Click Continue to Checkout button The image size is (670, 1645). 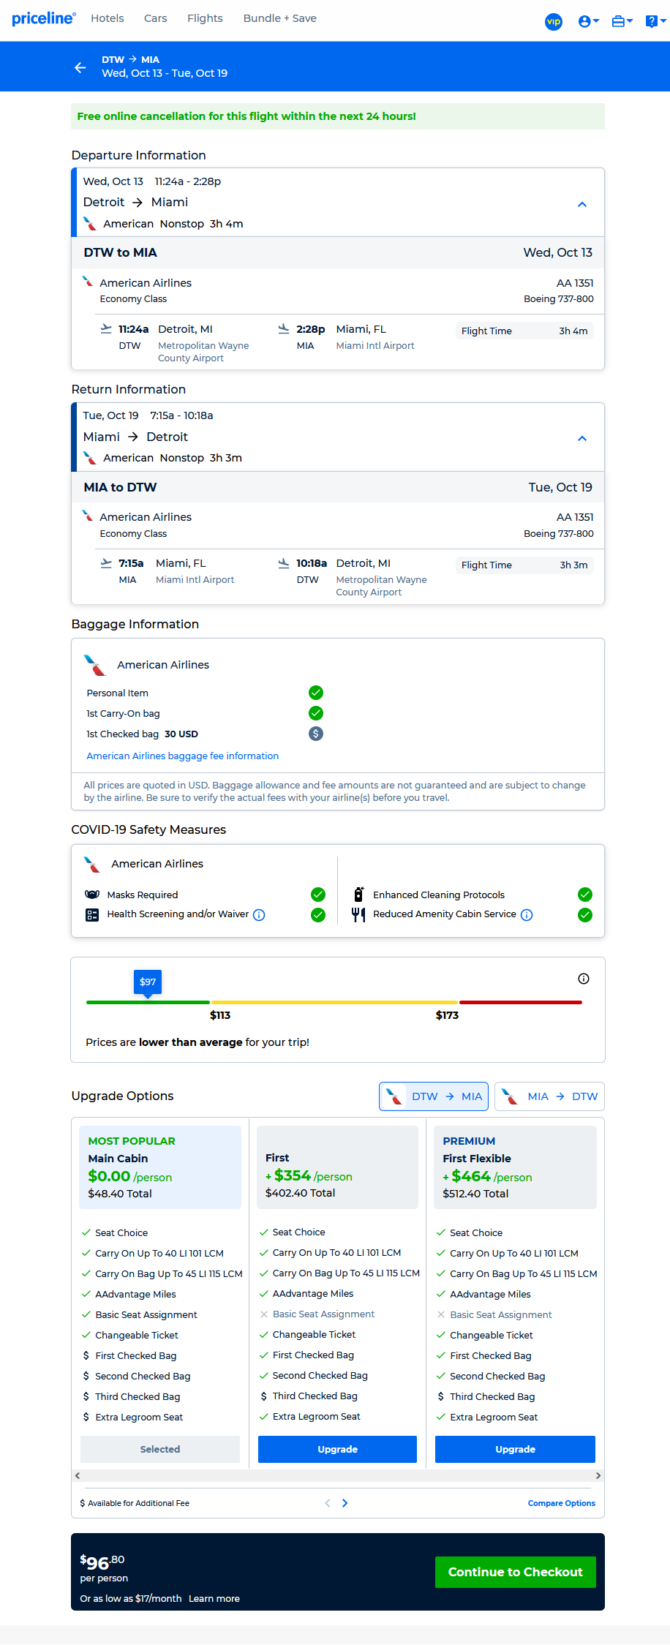[515, 1572]
